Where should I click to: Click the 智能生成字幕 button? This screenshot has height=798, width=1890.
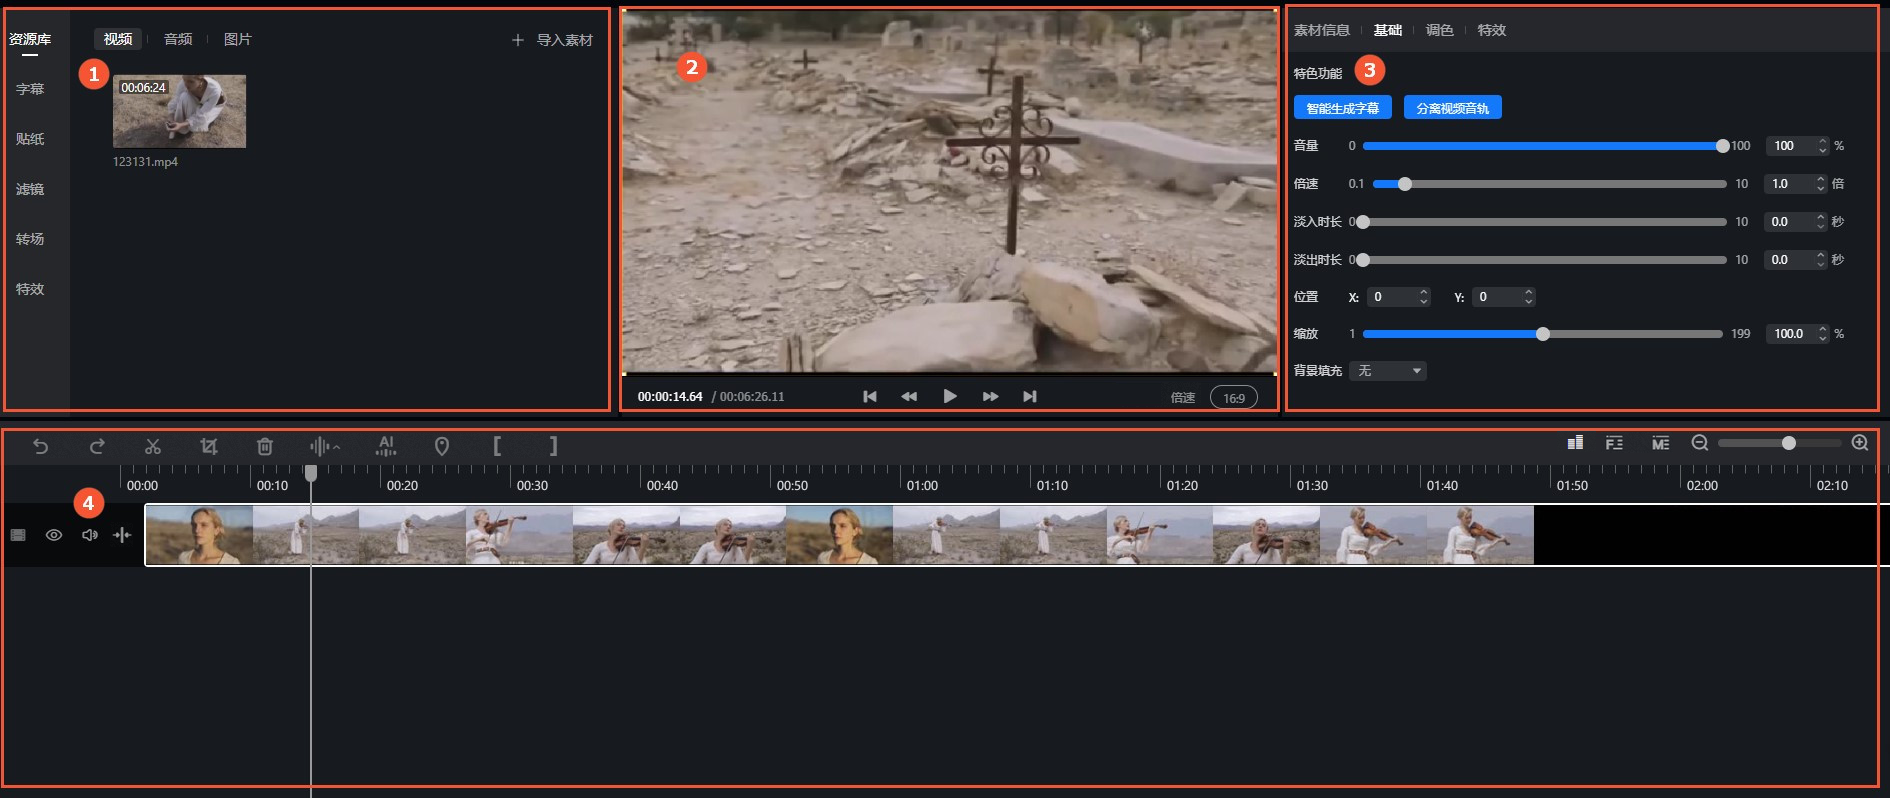pos(1342,108)
